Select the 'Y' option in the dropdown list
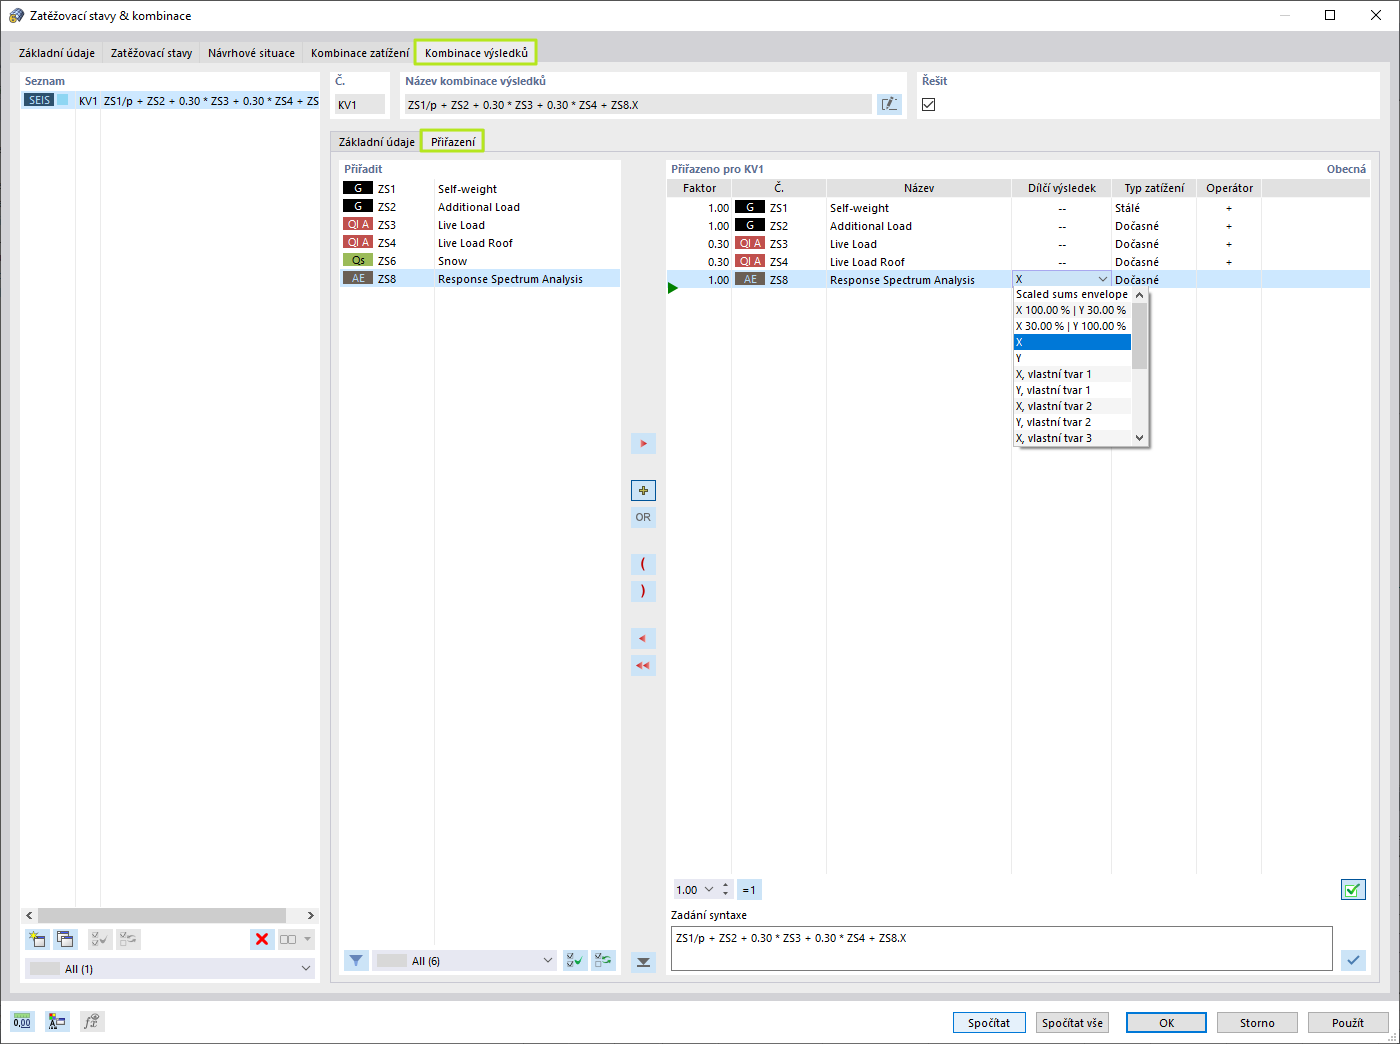Screen dimensions: 1400x1044 click(x=1072, y=358)
